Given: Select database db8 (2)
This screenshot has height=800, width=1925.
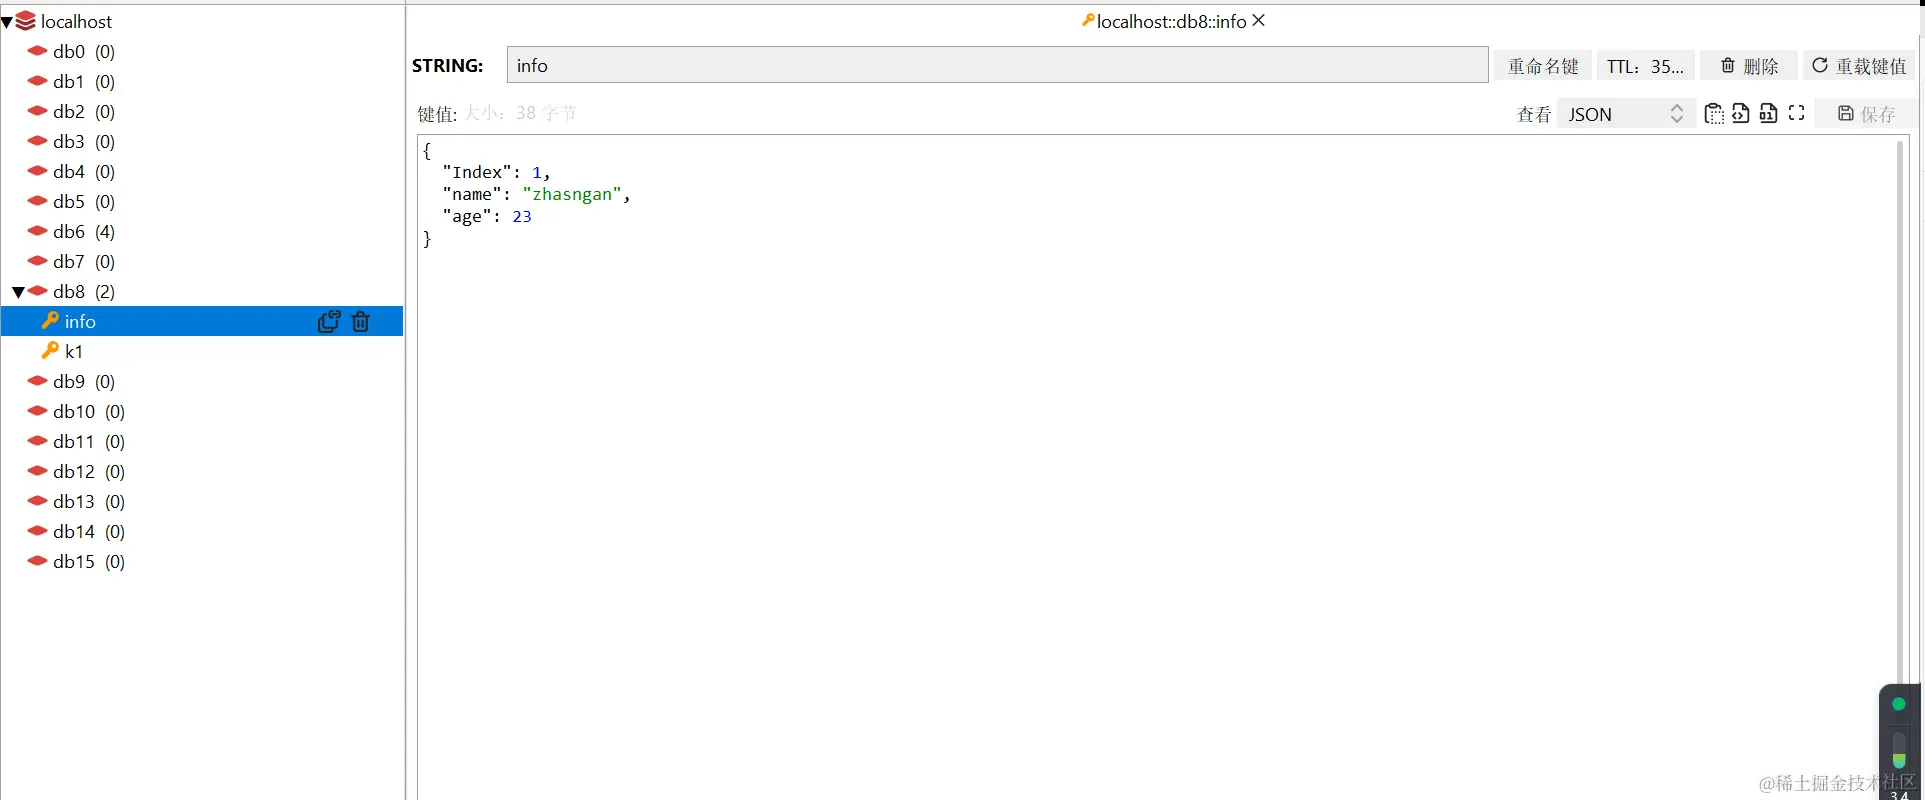Looking at the screenshot, I should [84, 291].
